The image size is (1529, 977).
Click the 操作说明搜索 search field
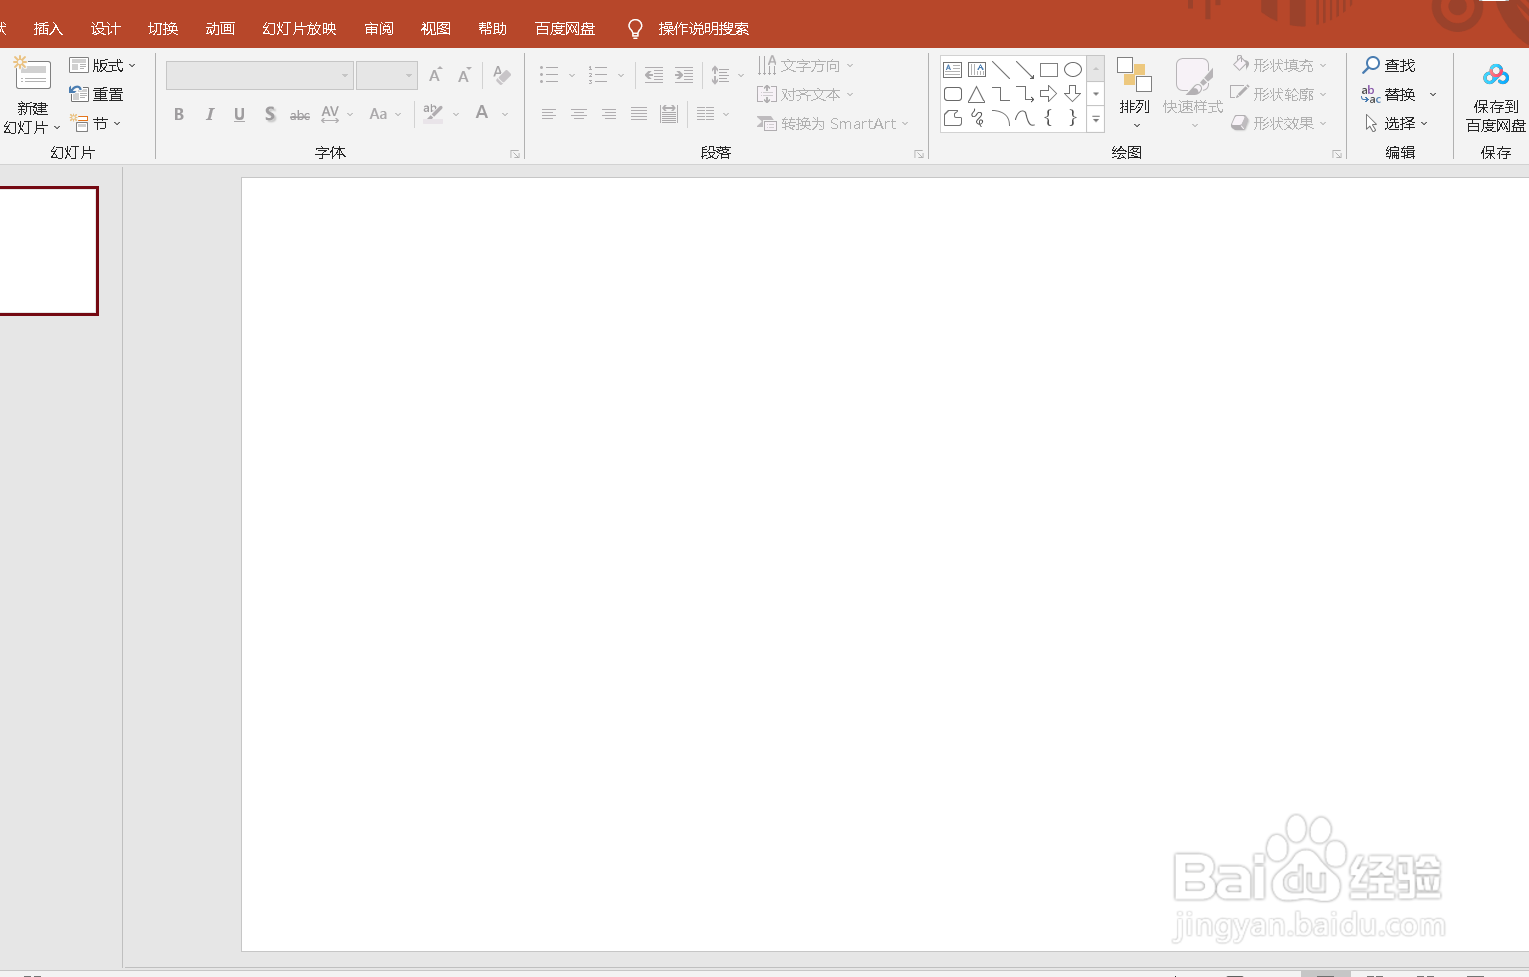pos(703,28)
